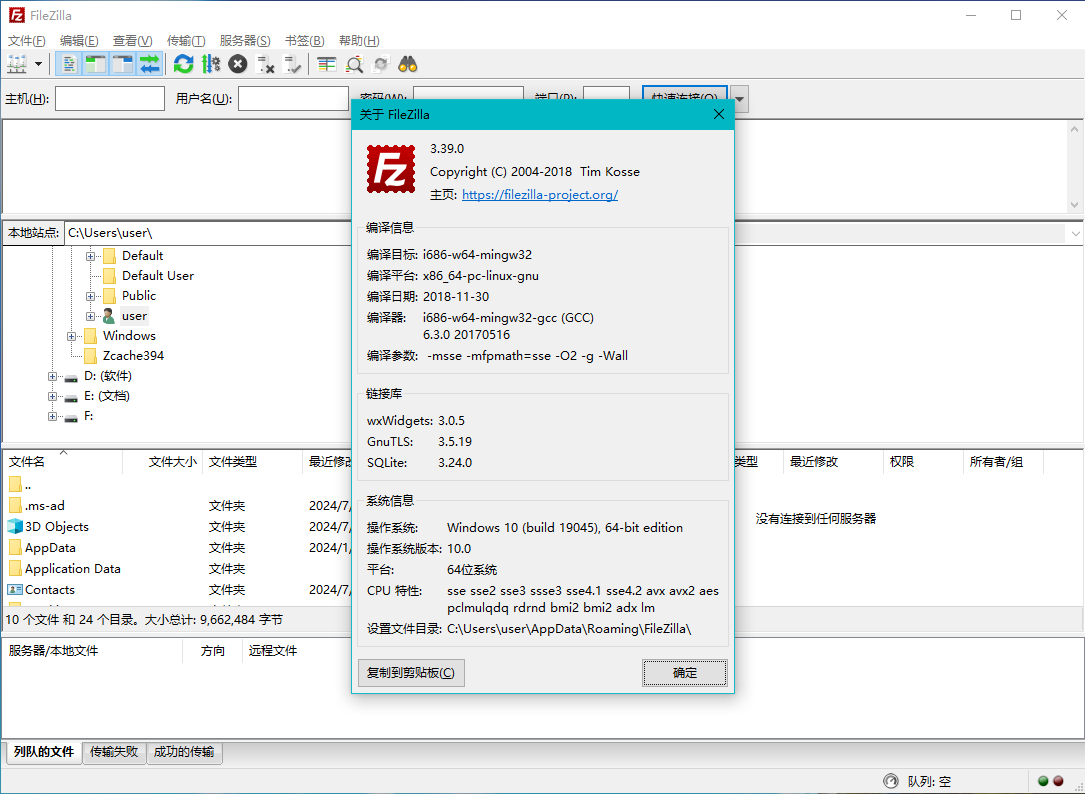Expand the F: drive node
1085x794 pixels.
point(52,417)
